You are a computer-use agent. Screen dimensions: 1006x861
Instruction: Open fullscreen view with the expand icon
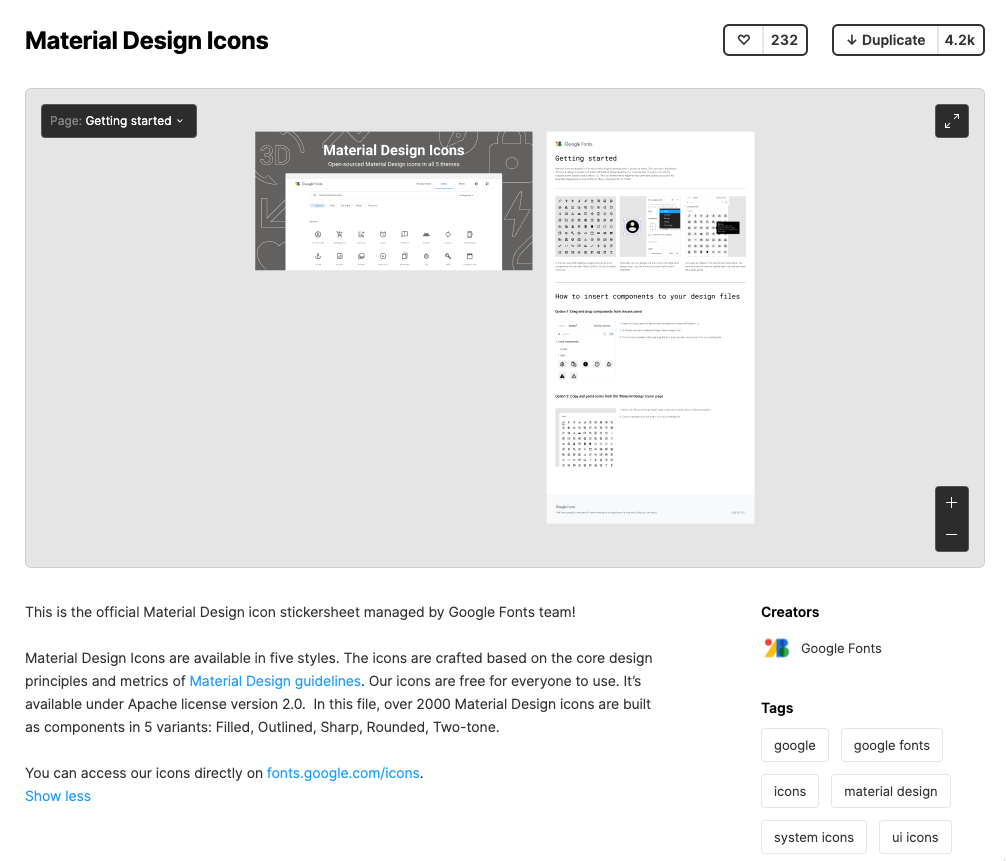(951, 120)
